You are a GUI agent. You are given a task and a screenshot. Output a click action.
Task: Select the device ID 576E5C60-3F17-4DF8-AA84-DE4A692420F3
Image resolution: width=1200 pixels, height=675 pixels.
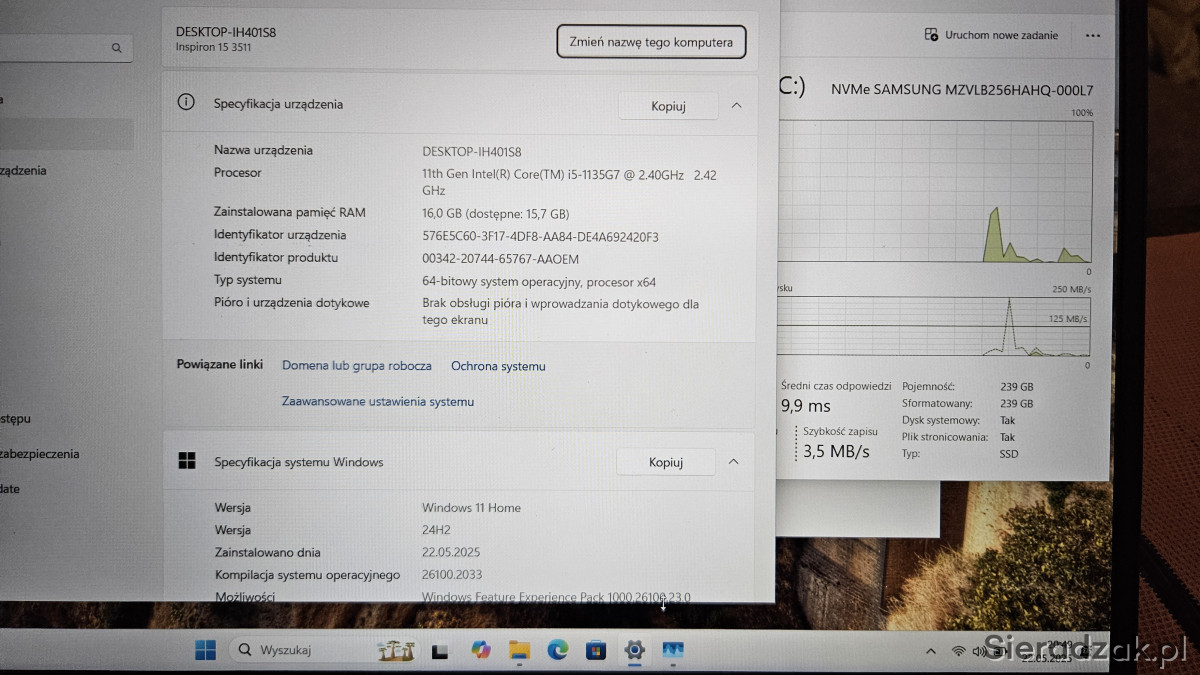(540, 237)
